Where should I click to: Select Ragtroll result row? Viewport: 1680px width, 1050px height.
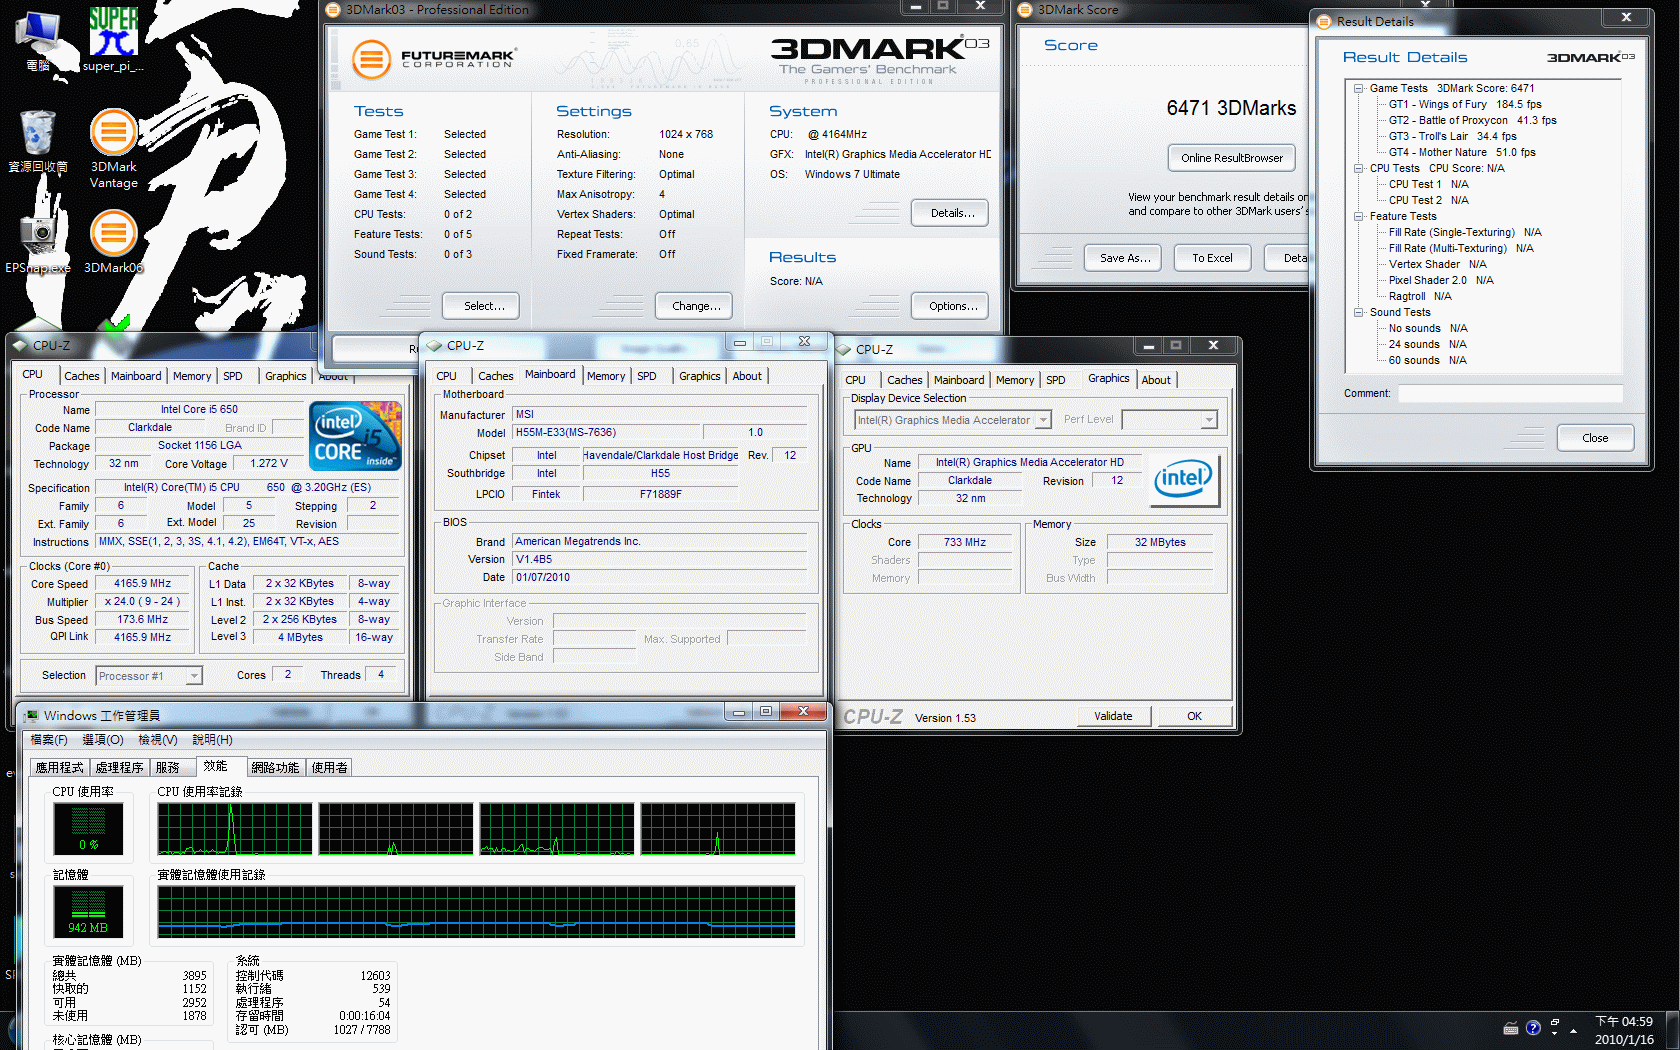point(1420,296)
